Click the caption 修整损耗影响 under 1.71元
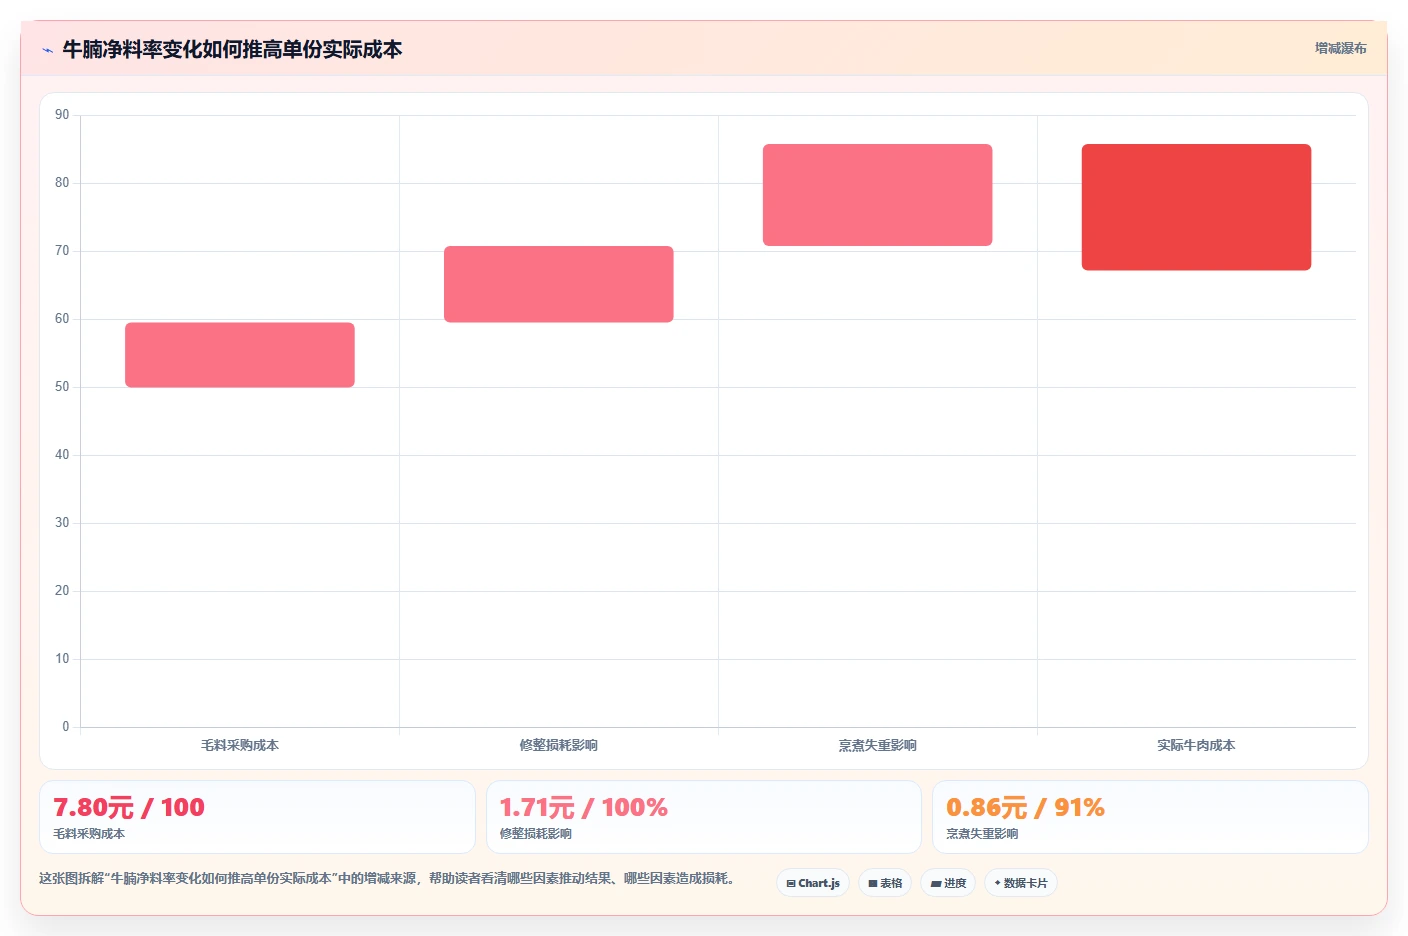 (536, 834)
